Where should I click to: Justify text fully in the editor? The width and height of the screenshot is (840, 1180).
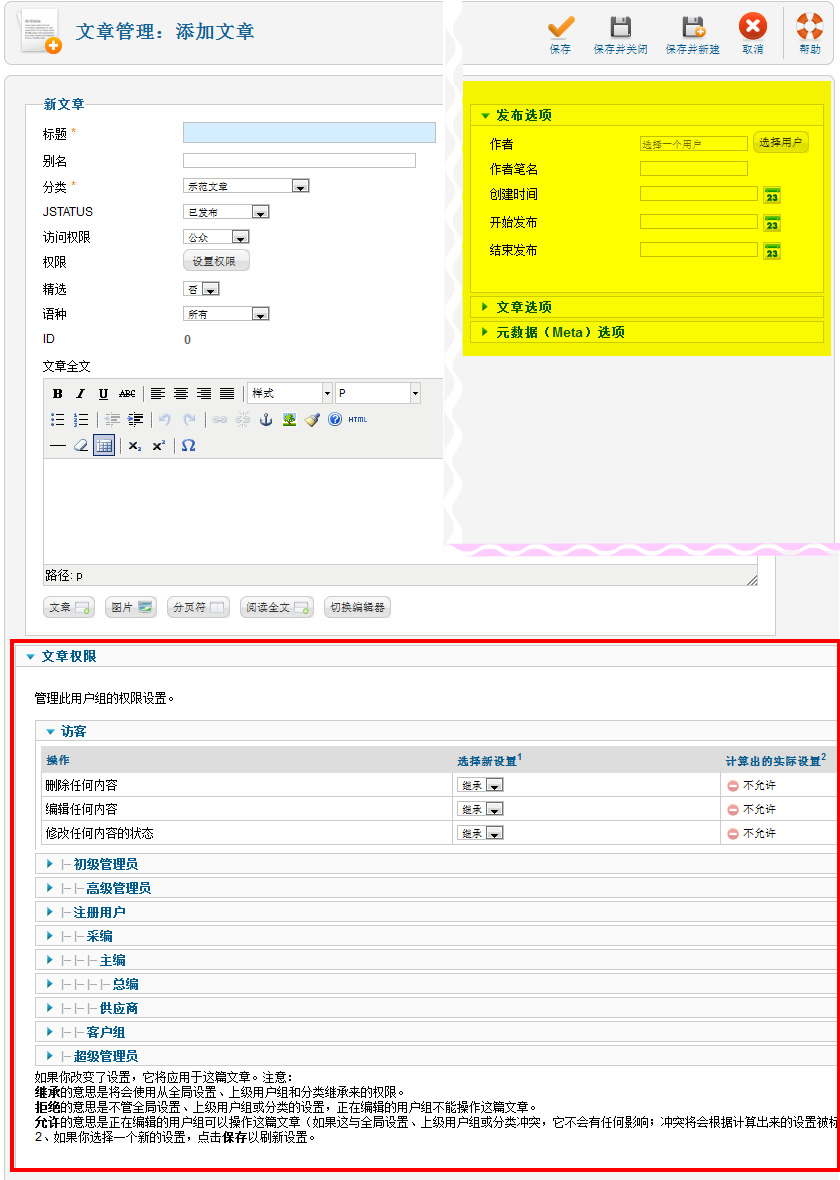[x=227, y=394]
